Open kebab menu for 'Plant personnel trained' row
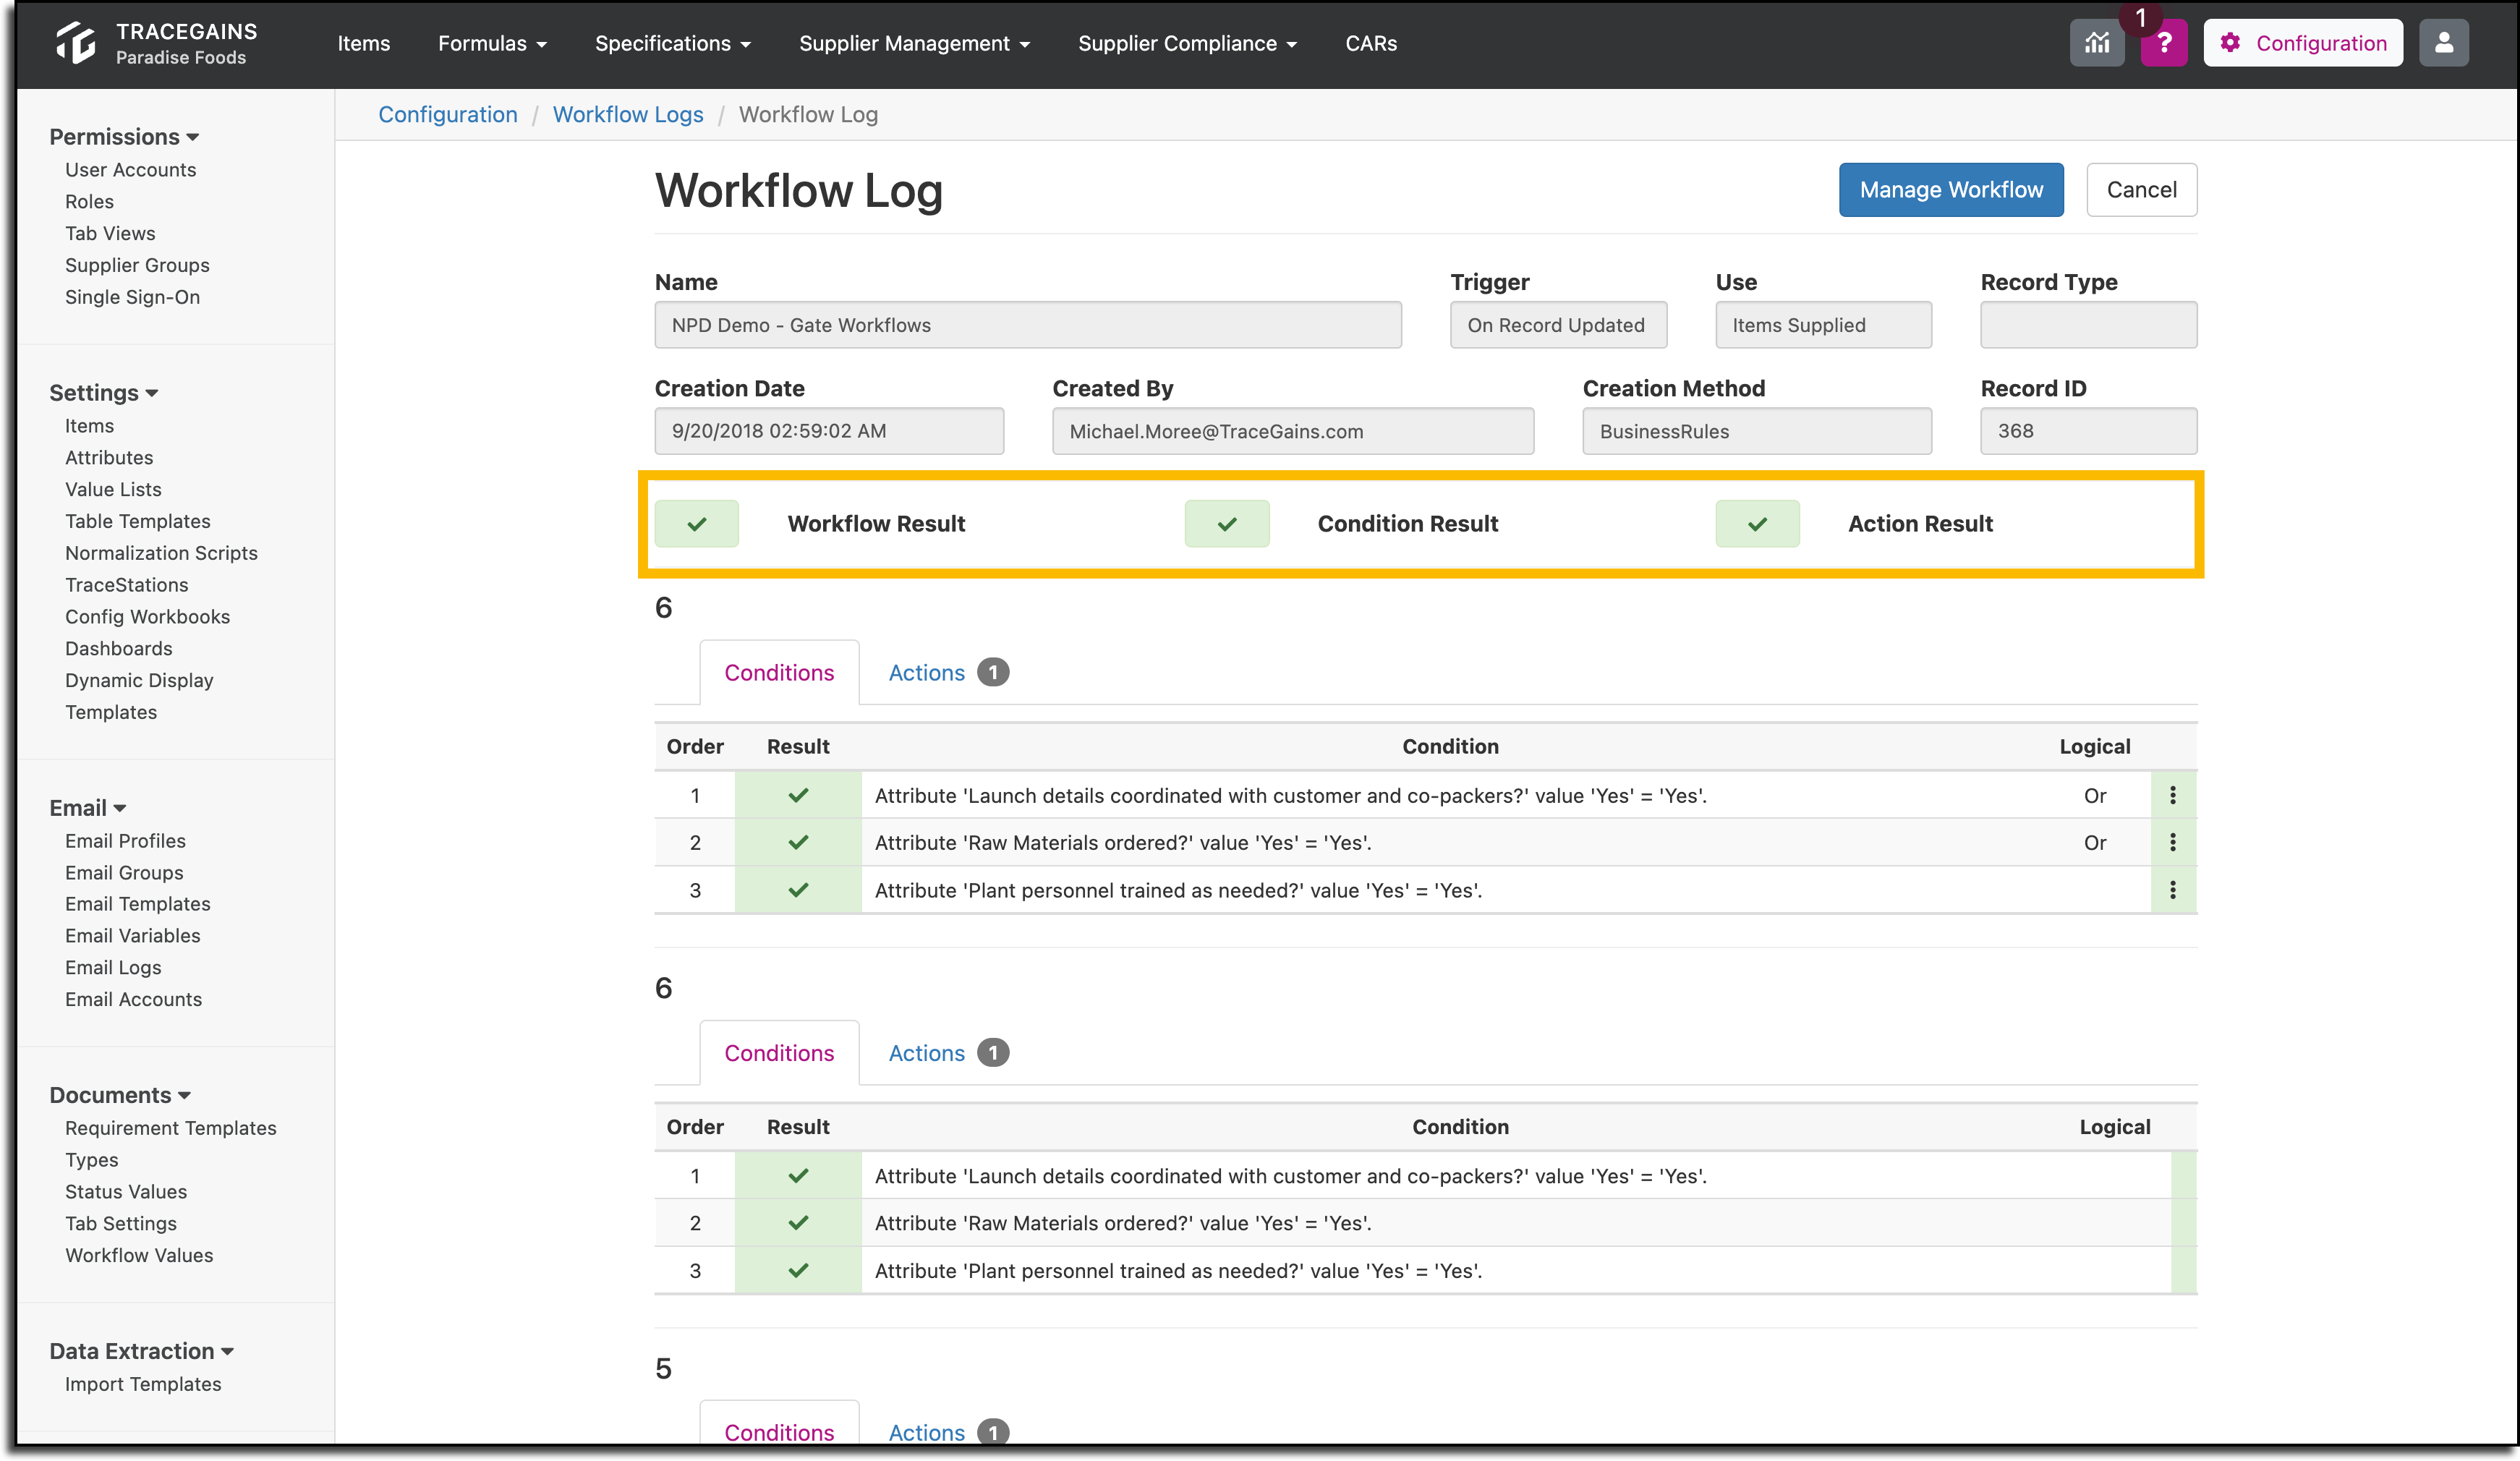Viewport: 2520px width, 1461px height. (2172, 889)
